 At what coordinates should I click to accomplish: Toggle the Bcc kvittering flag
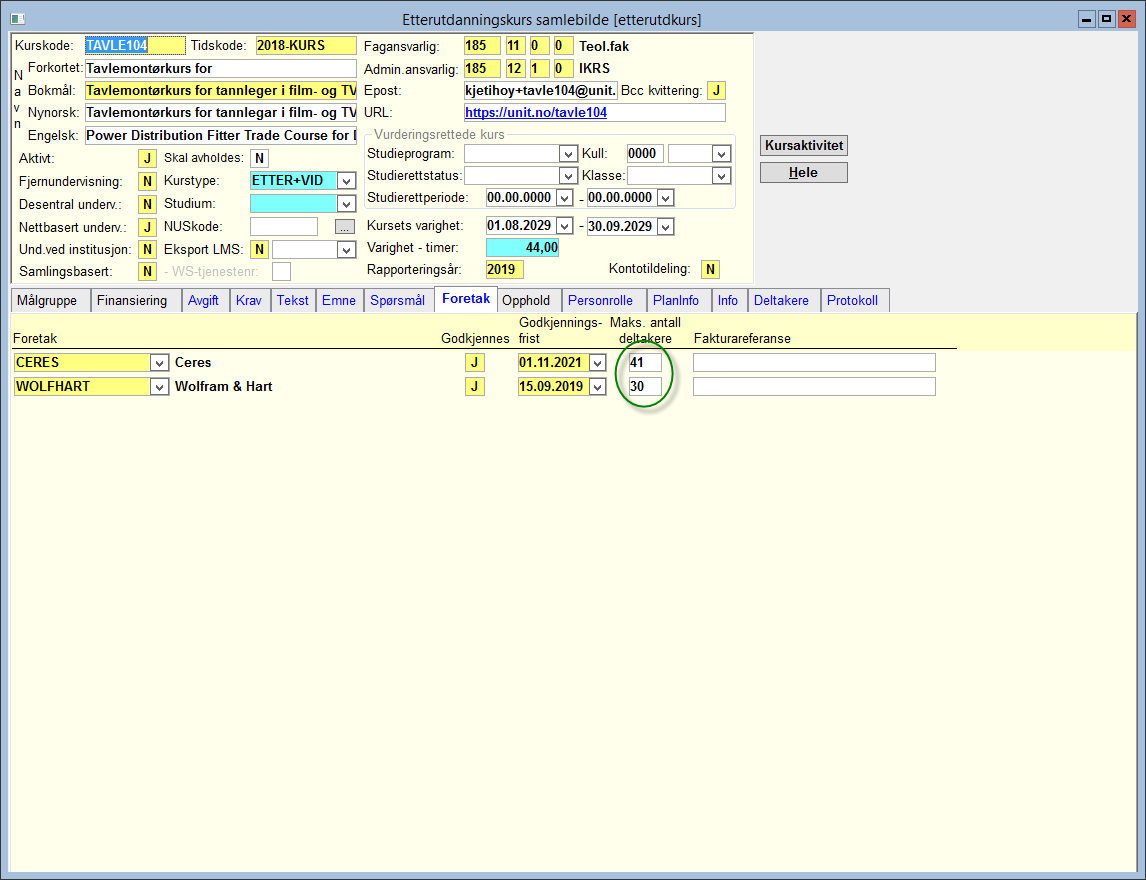(716, 91)
